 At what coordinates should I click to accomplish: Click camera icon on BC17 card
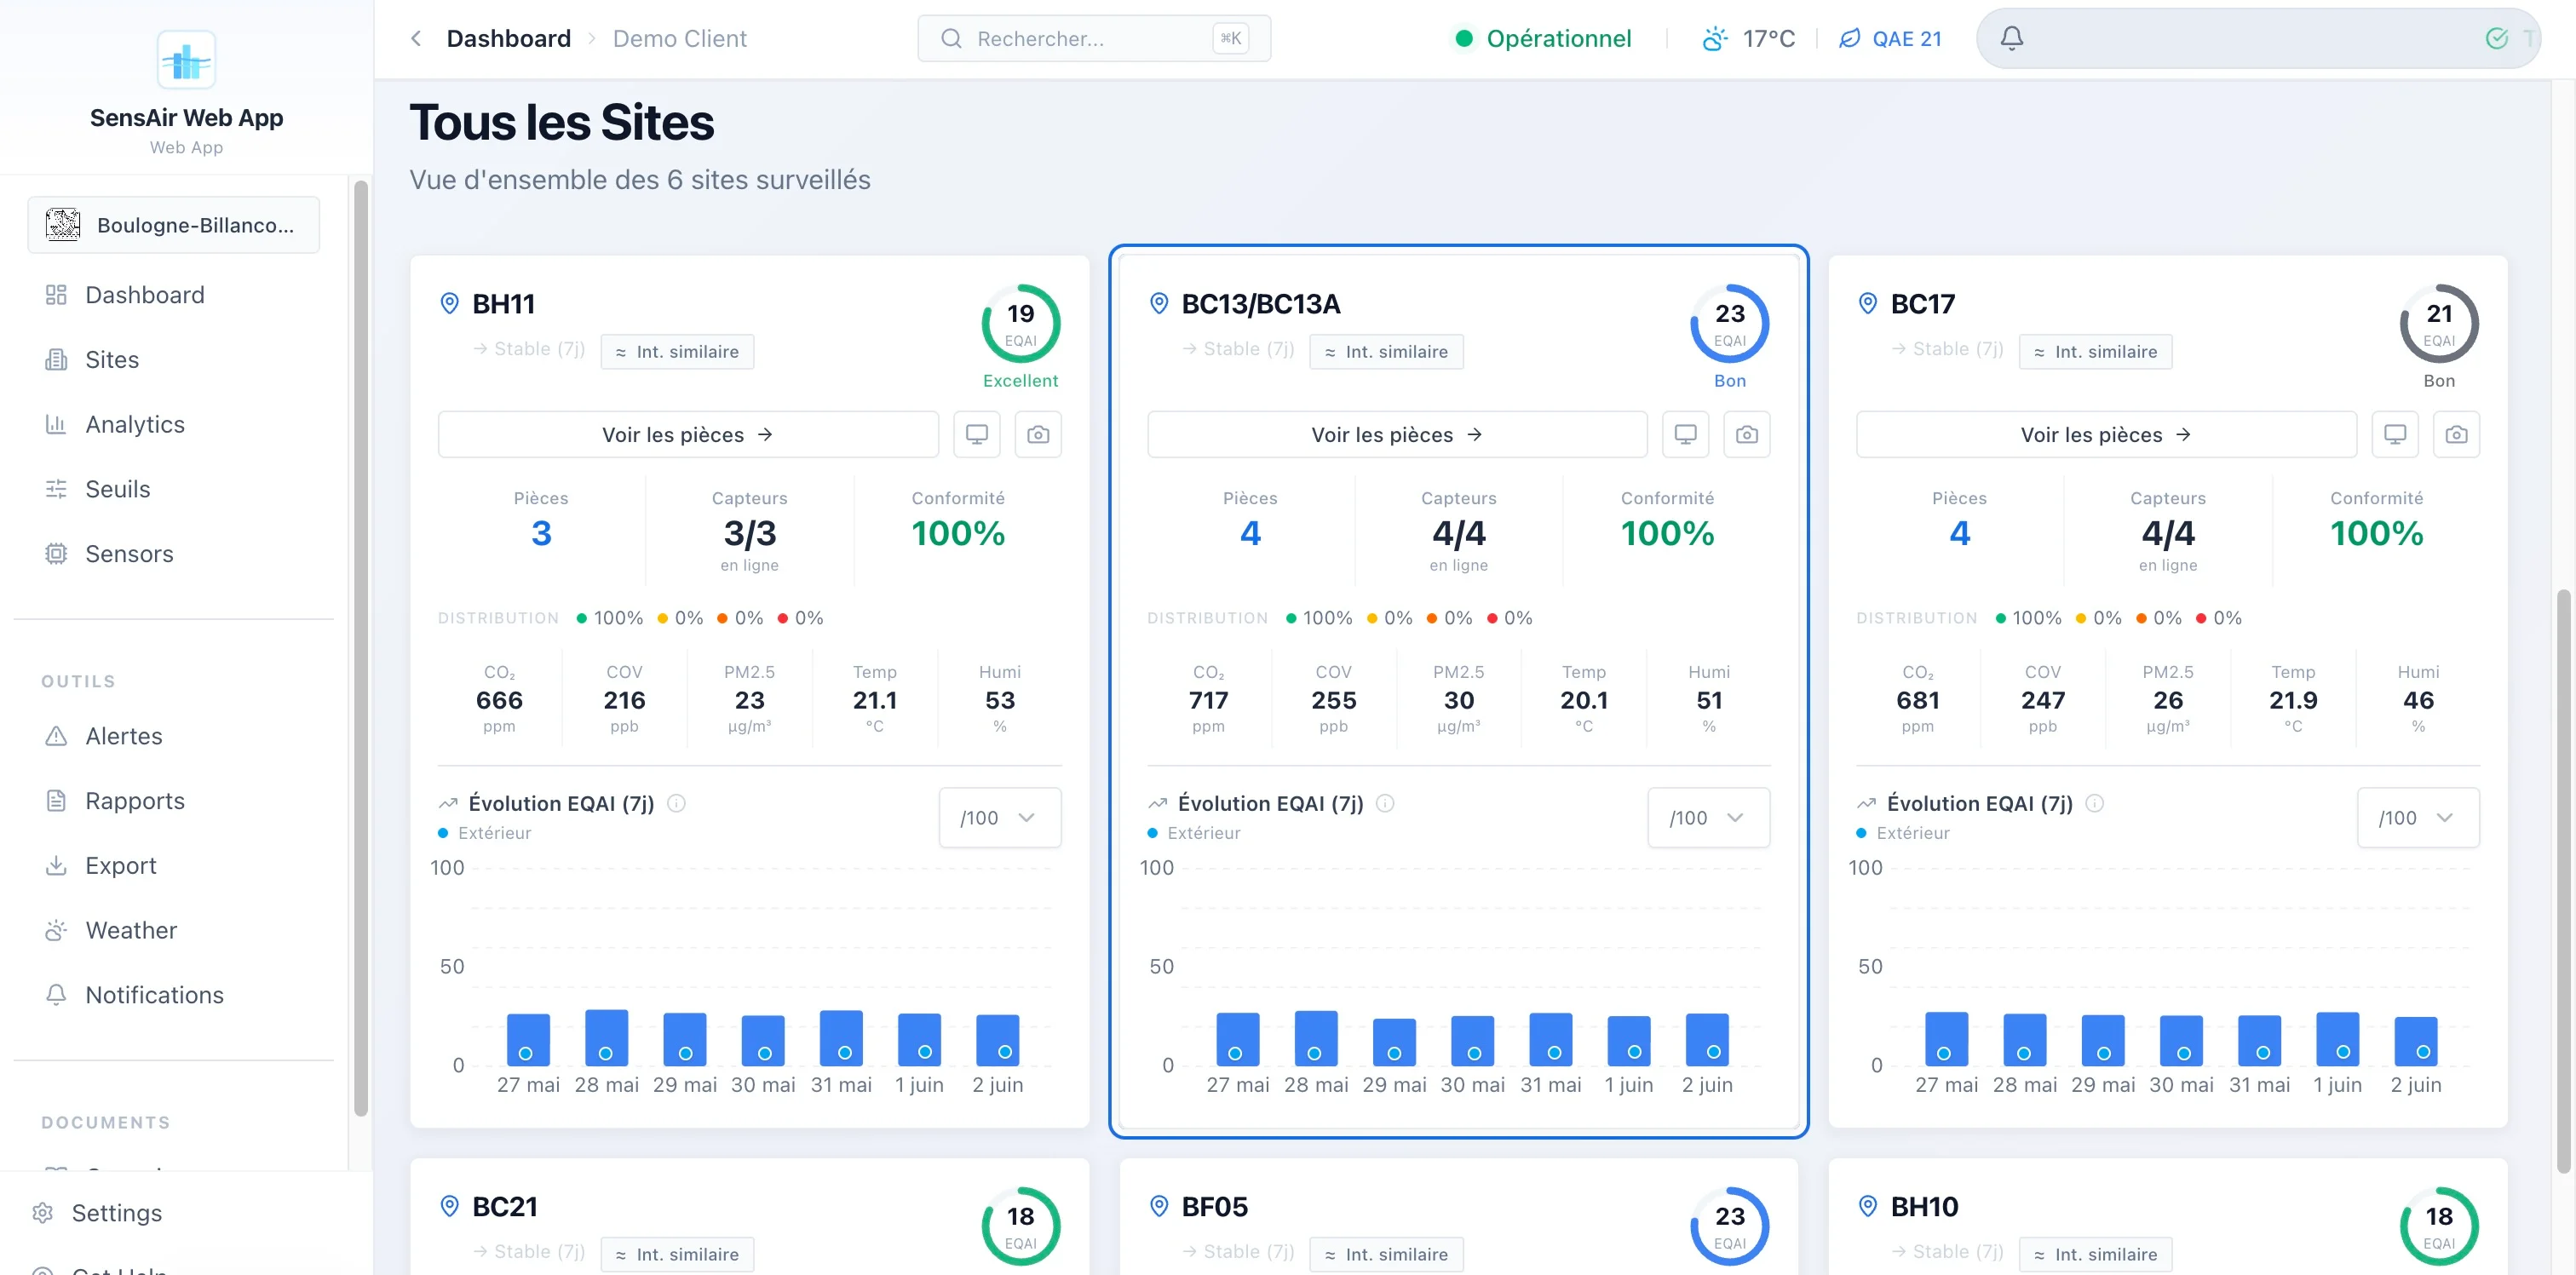tap(2456, 434)
